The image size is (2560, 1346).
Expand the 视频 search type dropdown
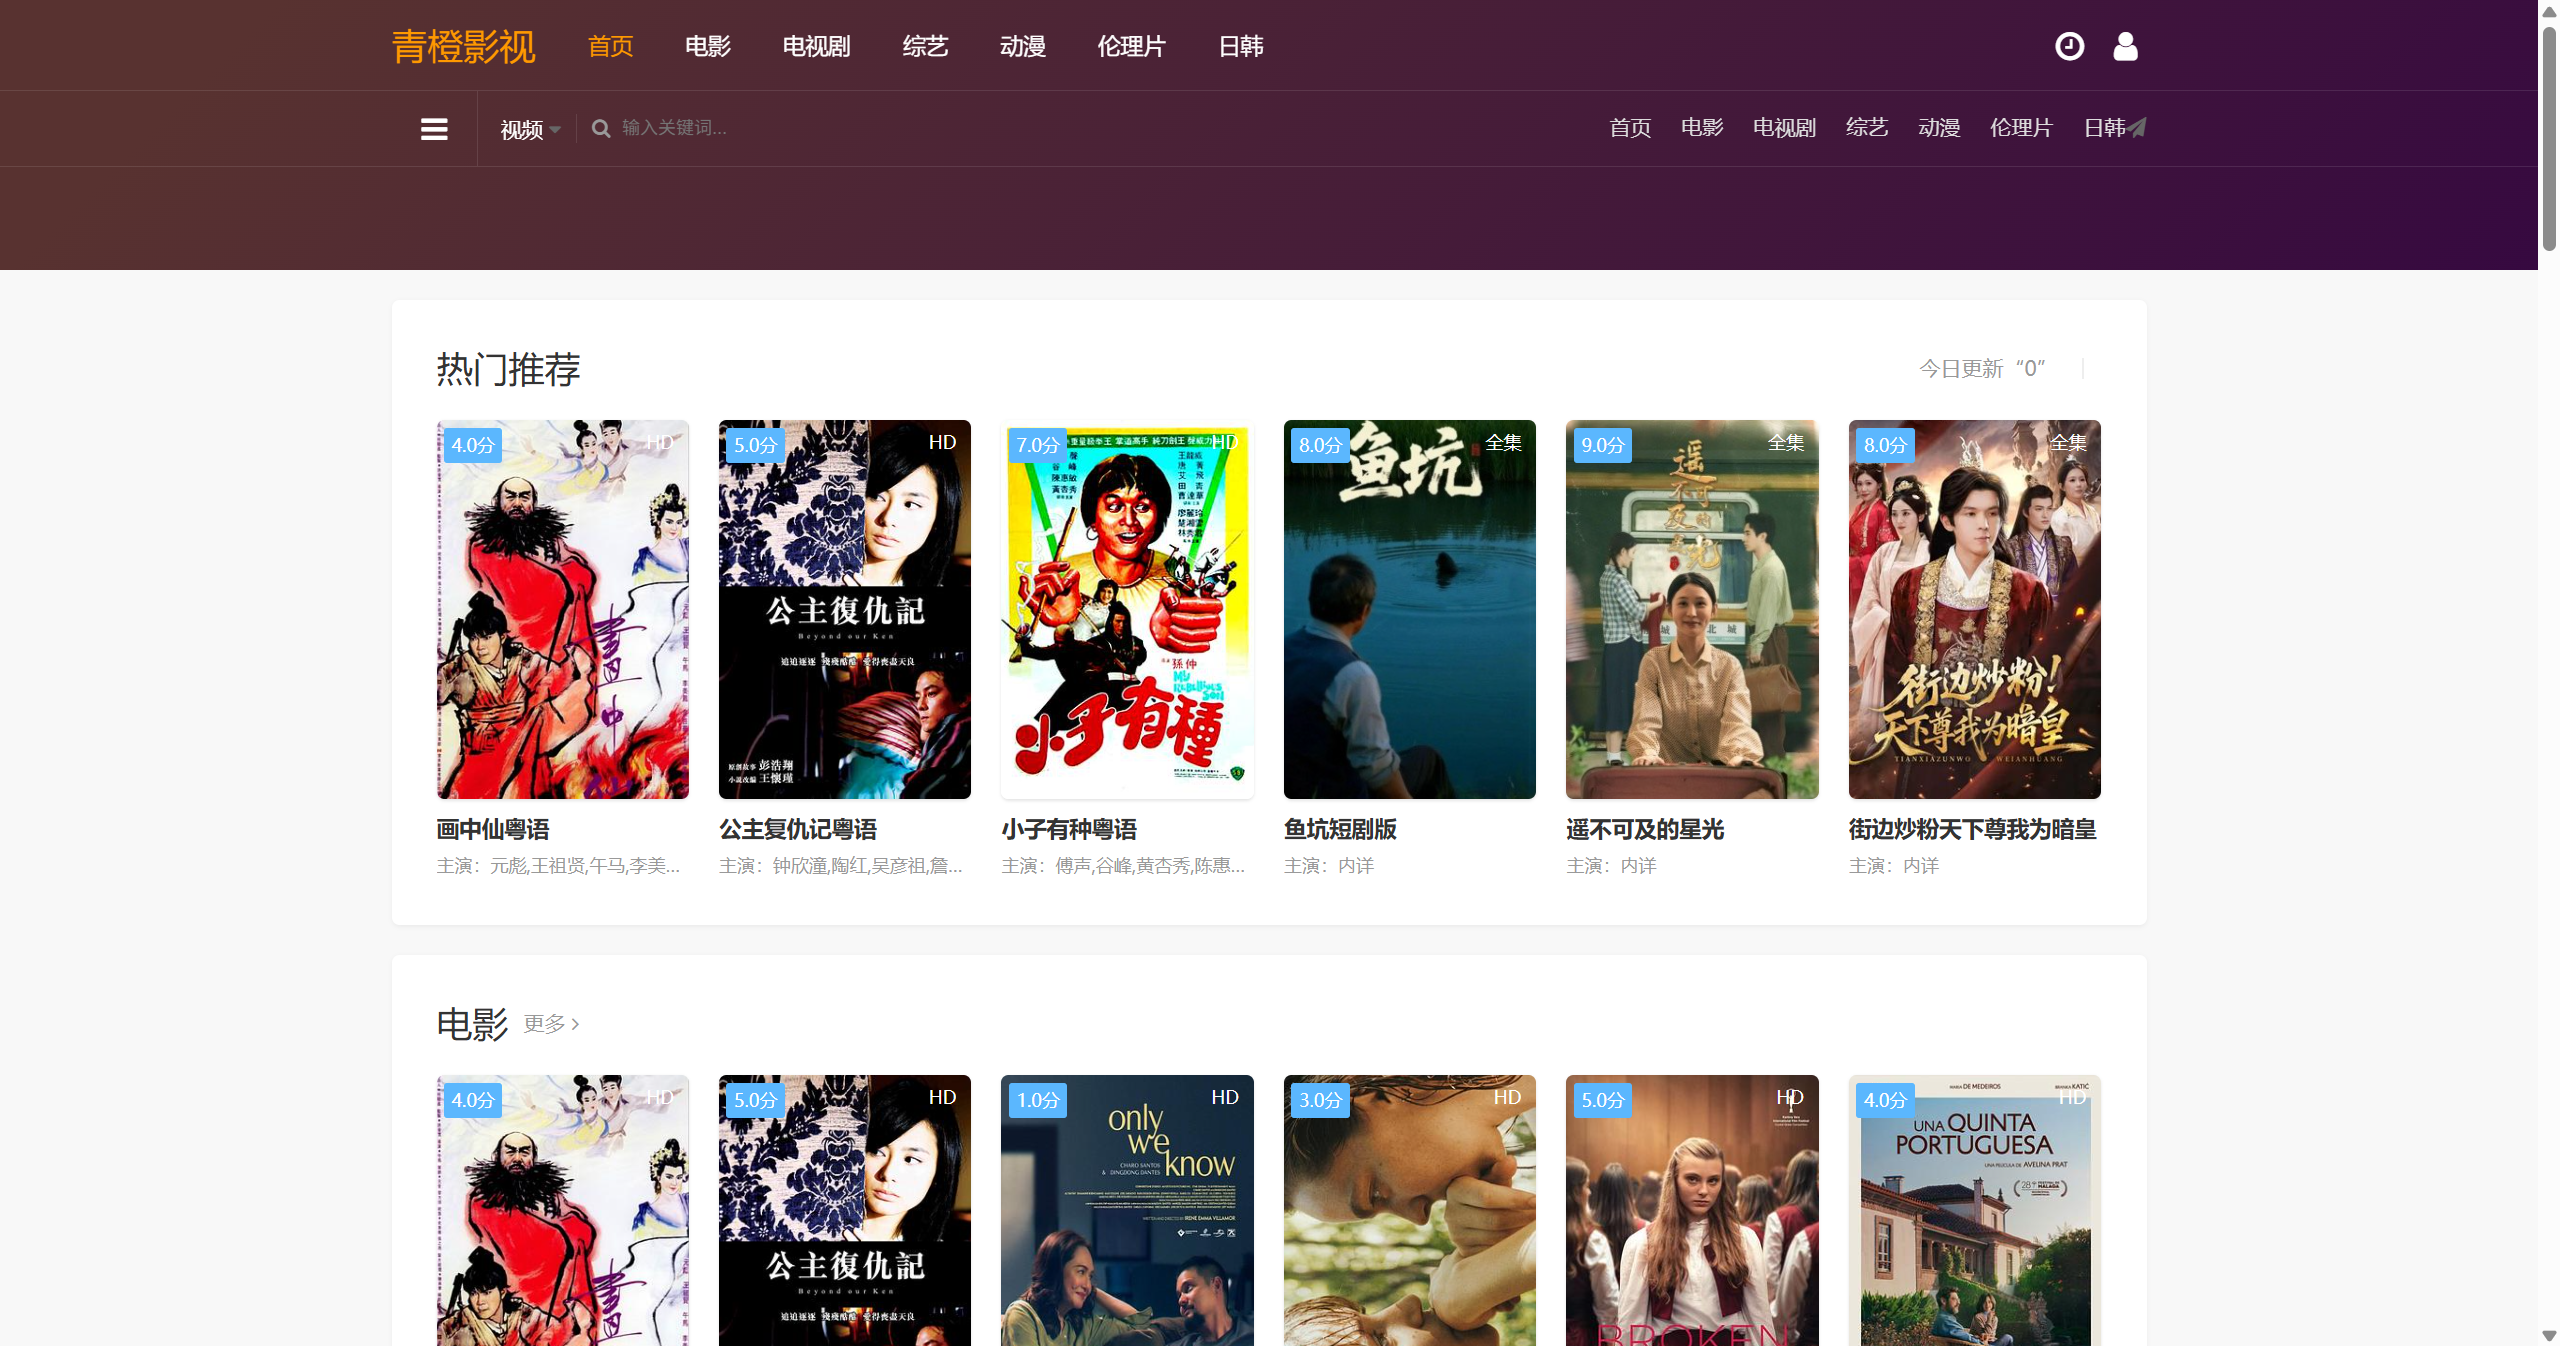pyautogui.click(x=530, y=129)
